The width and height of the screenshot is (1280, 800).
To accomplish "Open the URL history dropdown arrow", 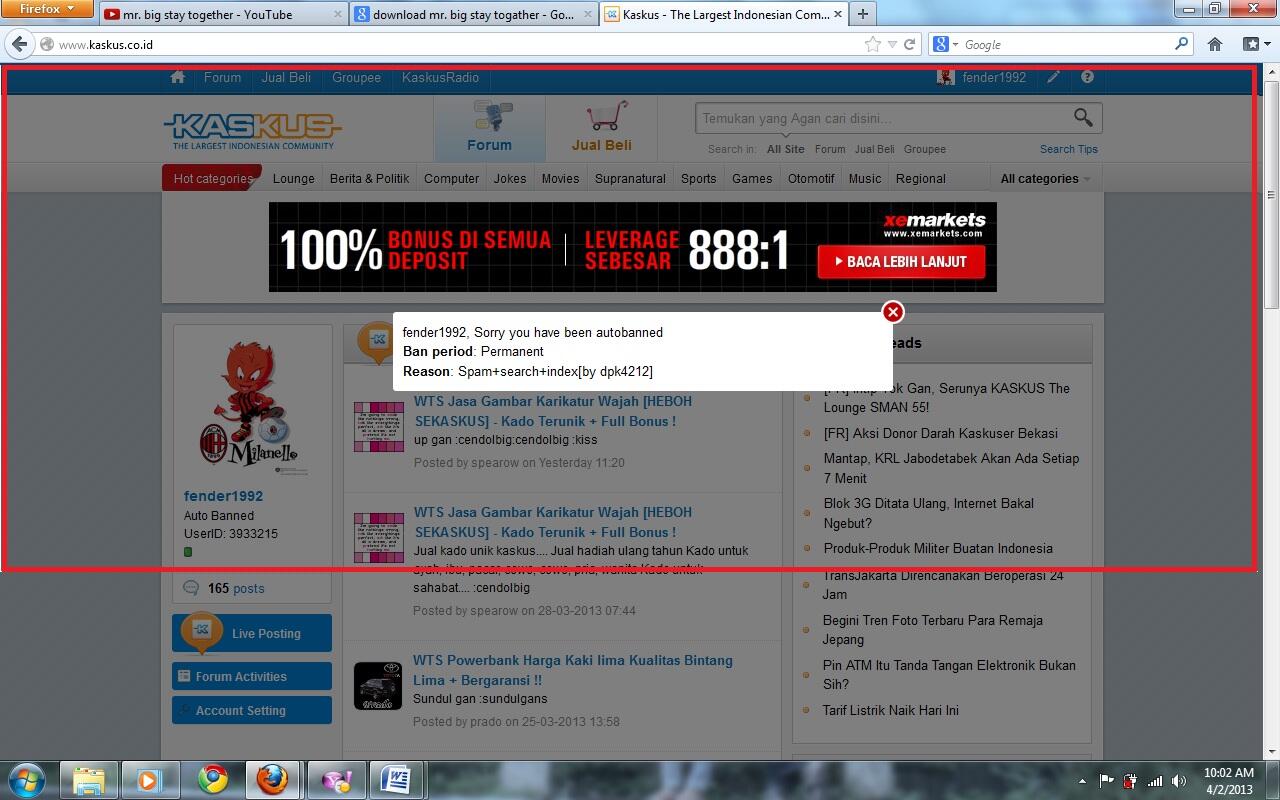I will [893, 44].
